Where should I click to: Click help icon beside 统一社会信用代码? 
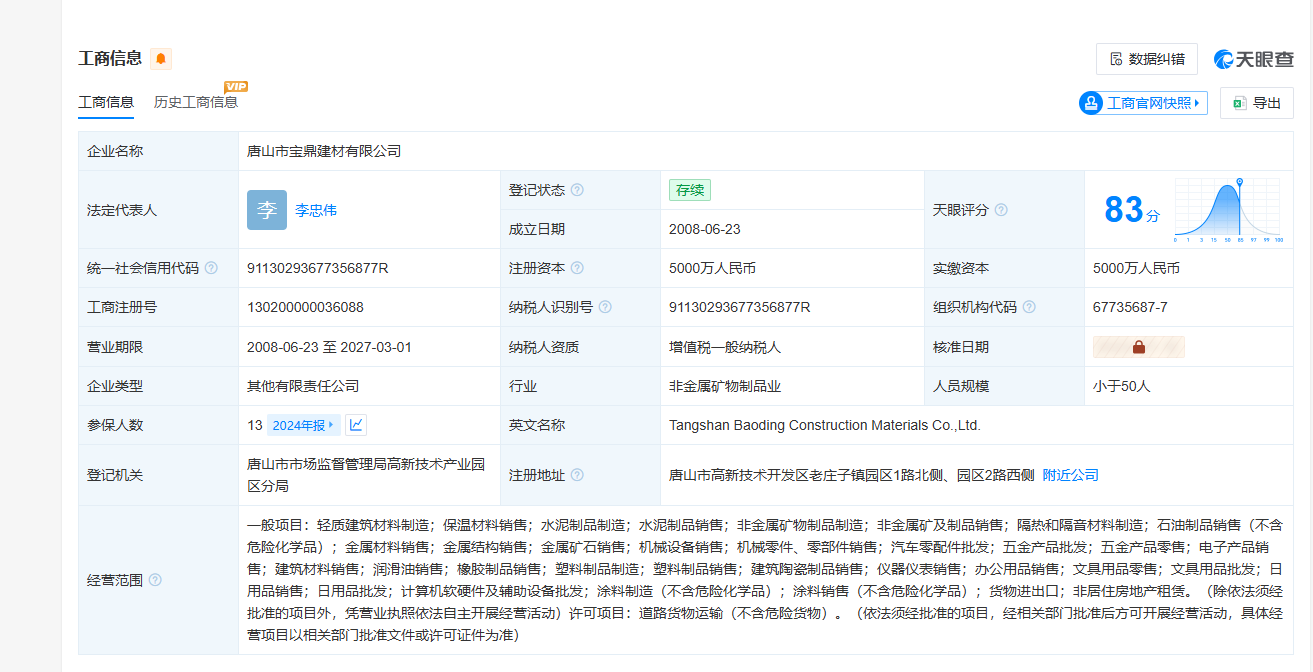[x=211, y=268]
